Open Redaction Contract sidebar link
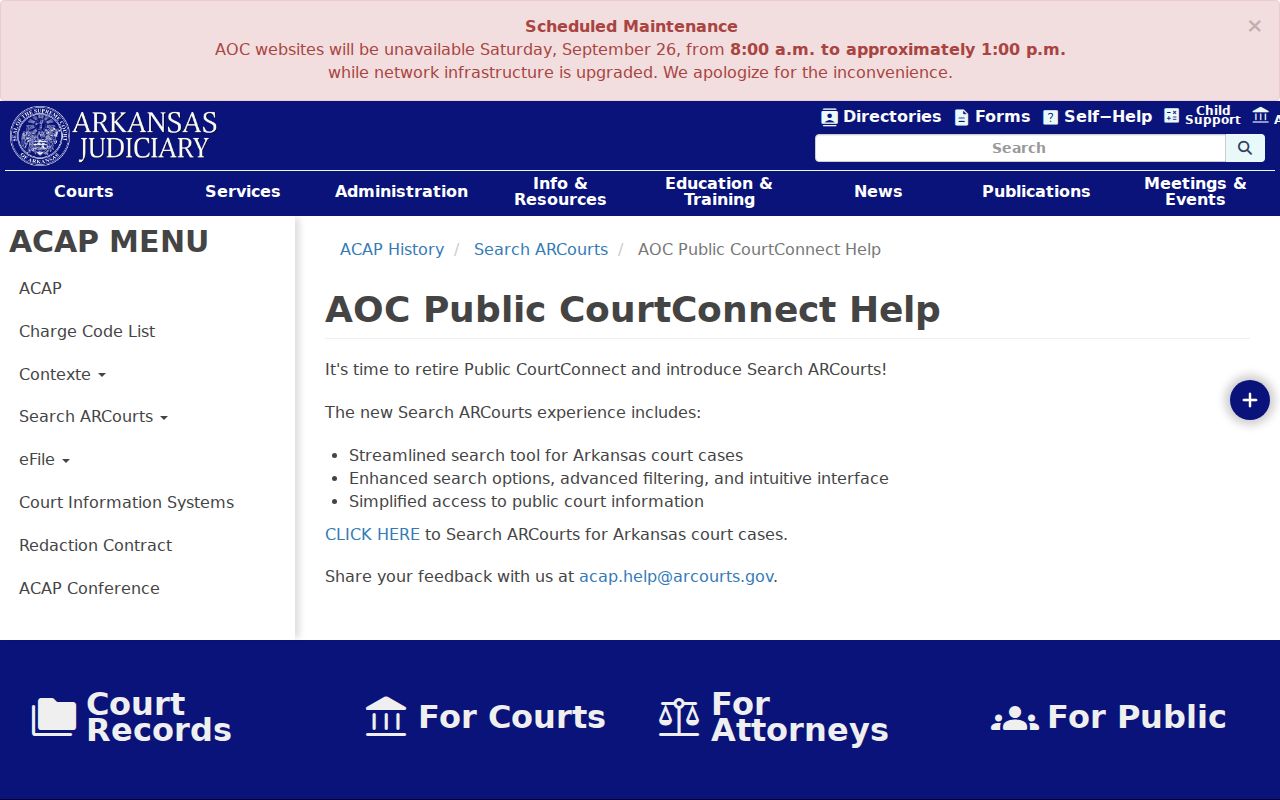The height and width of the screenshot is (800, 1280). pyautogui.click(x=95, y=545)
